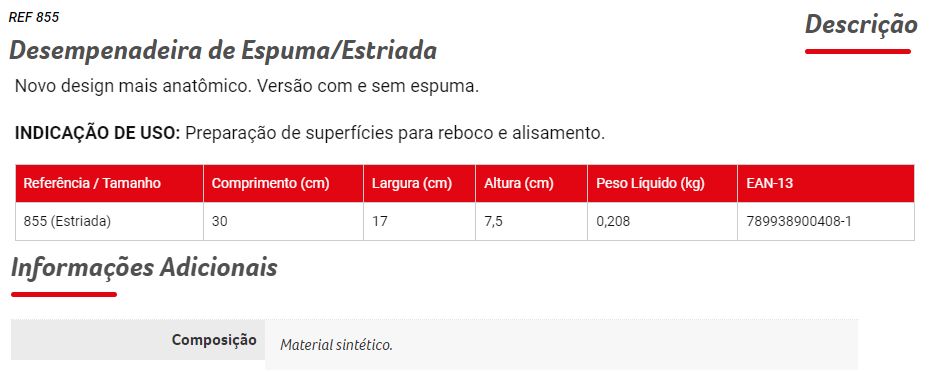This screenshot has width=929, height=372.
Task: Click the INDICAÇÃO DE USO bold text
Action: click(x=97, y=133)
